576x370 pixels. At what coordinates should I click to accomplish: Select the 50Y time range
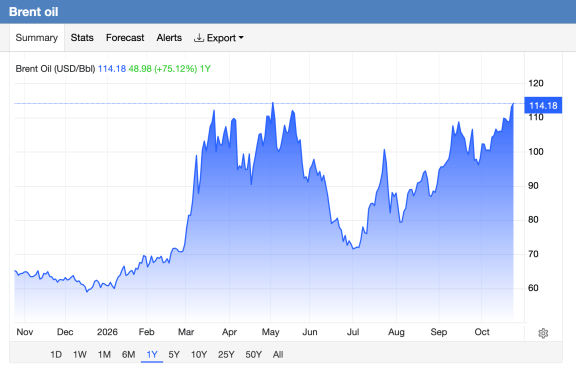(x=253, y=355)
